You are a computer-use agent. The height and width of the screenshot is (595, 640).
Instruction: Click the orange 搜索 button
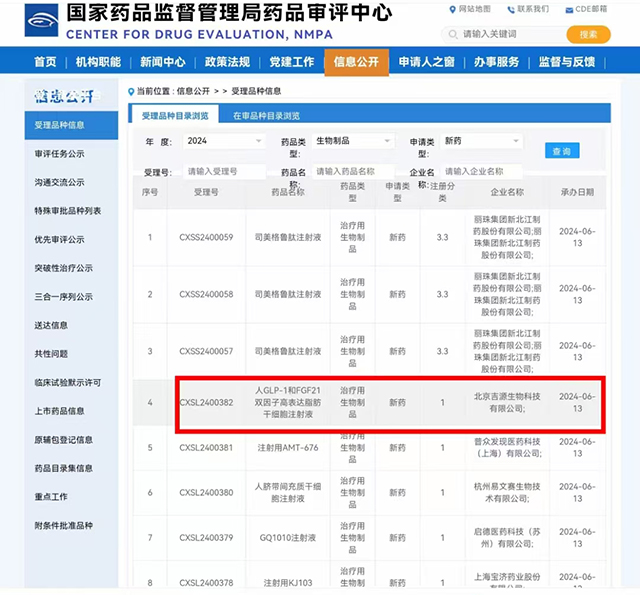point(588,34)
